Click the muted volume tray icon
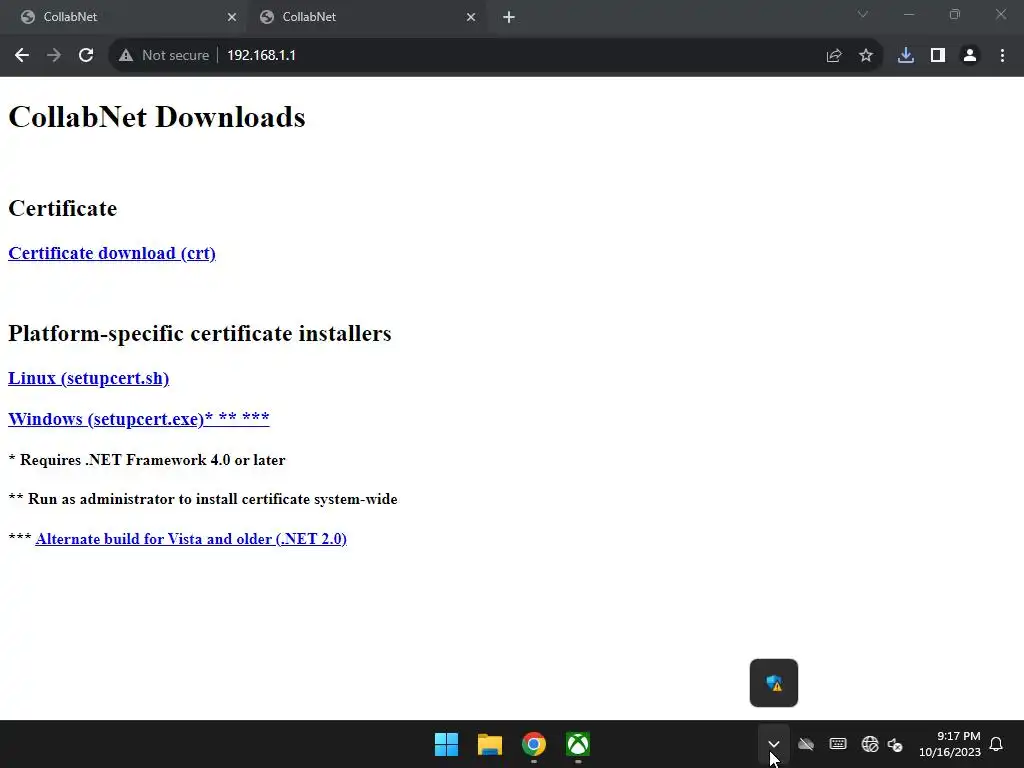The image size is (1024, 768). point(895,744)
